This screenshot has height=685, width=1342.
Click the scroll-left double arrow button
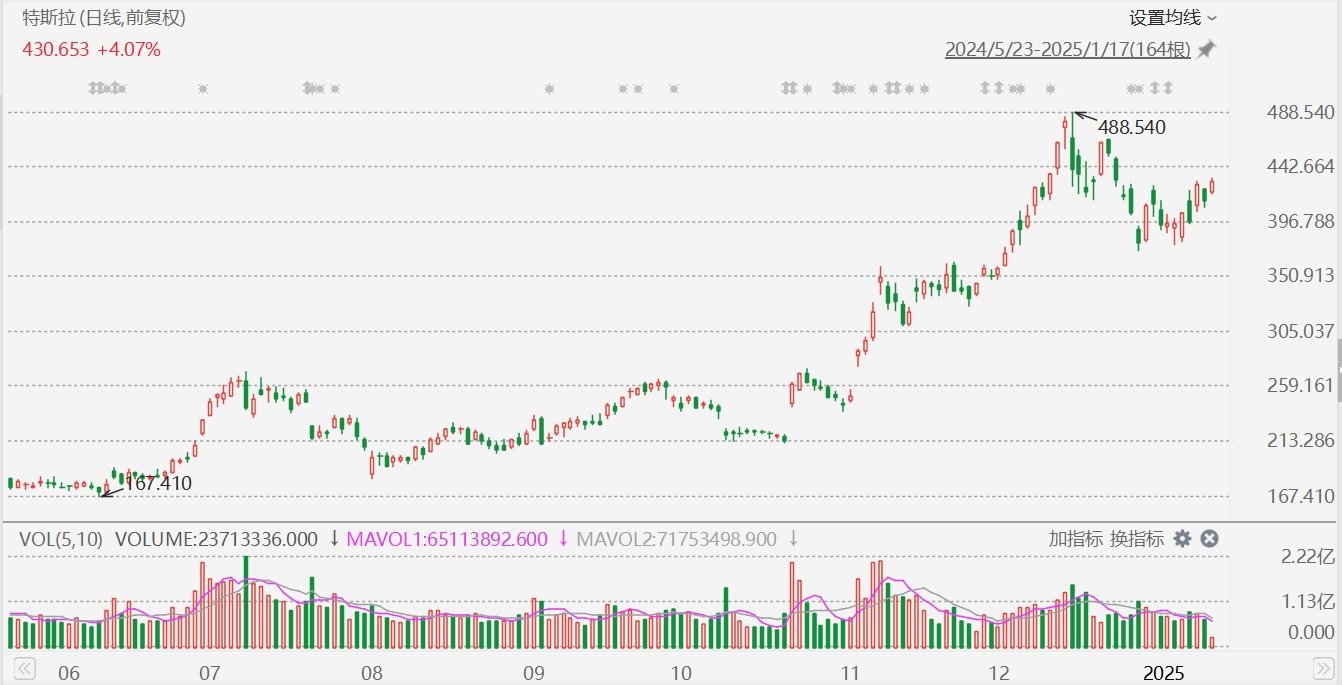coord(24,668)
